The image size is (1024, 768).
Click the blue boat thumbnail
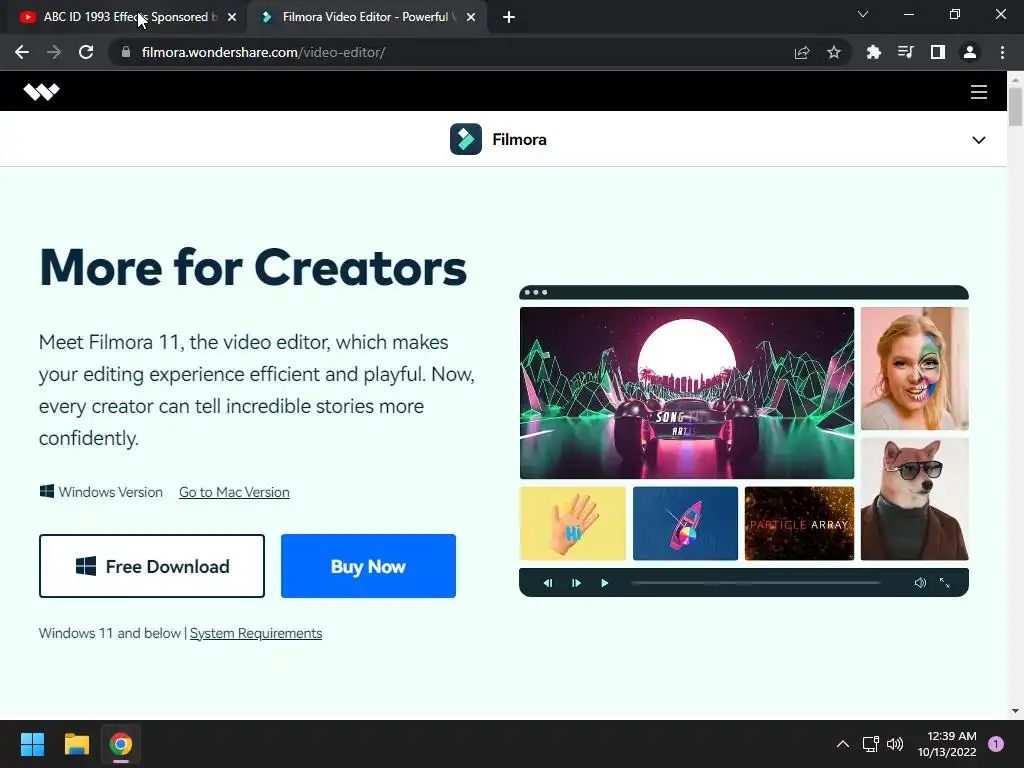point(685,523)
